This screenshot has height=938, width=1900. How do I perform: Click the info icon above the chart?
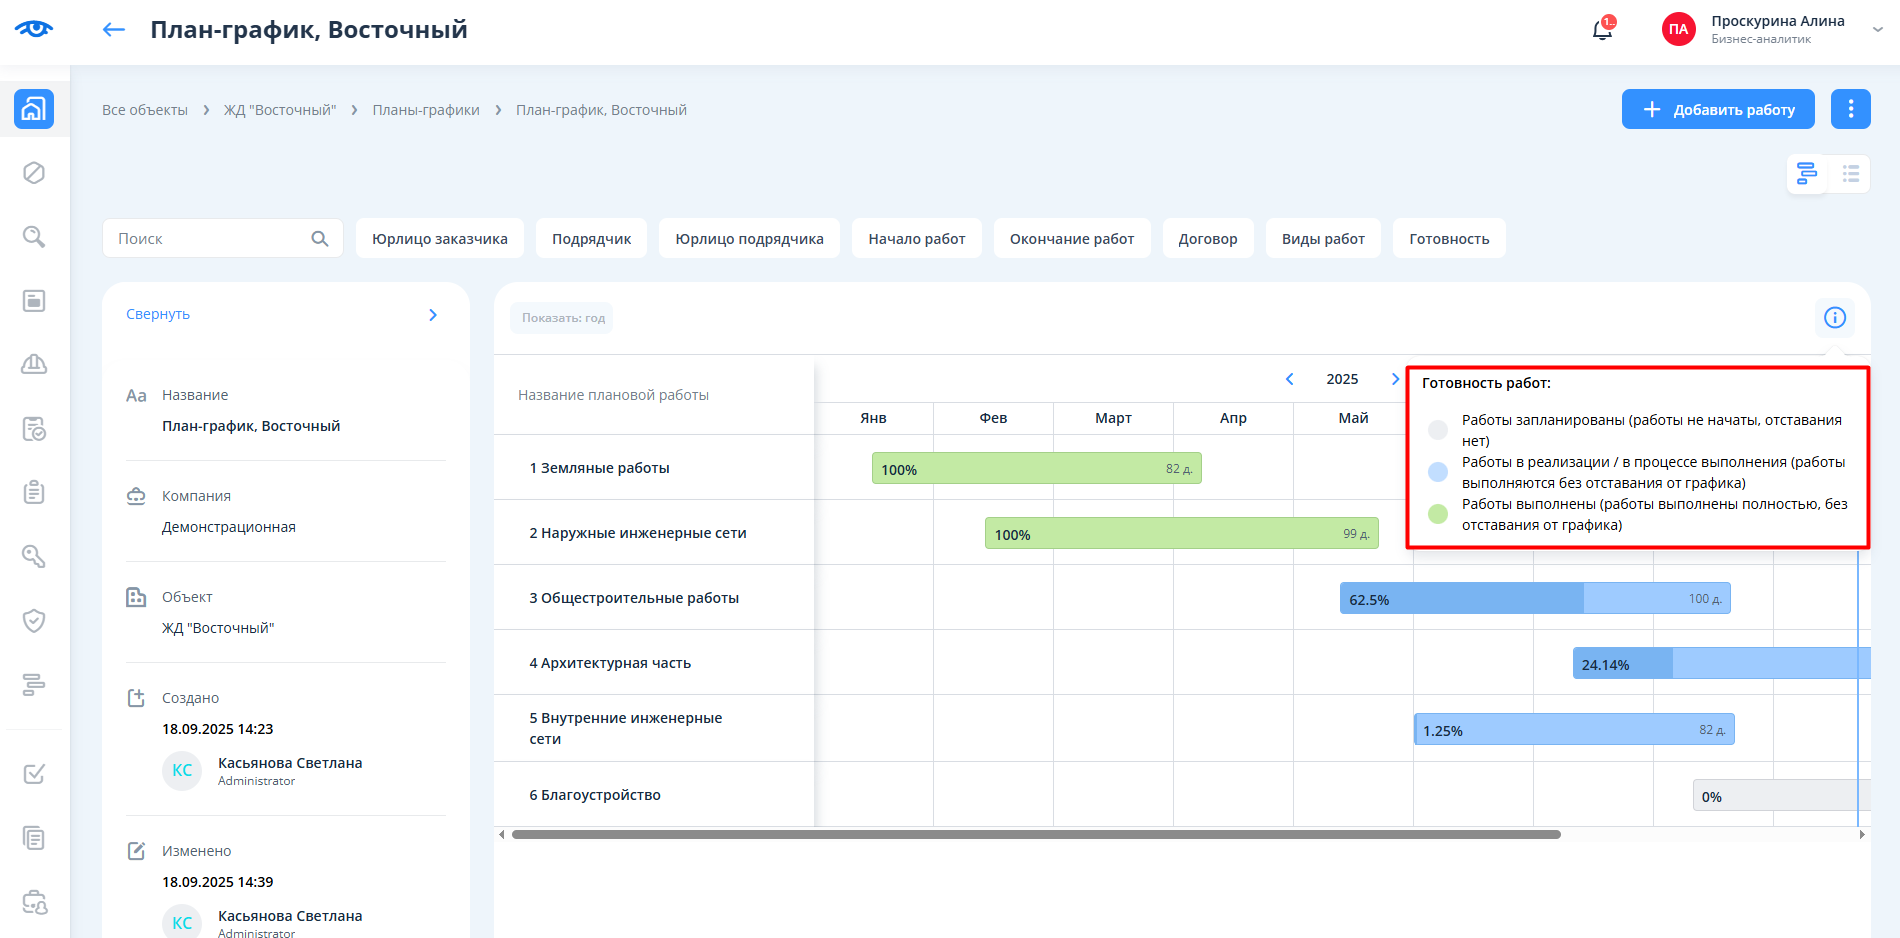click(x=1834, y=318)
